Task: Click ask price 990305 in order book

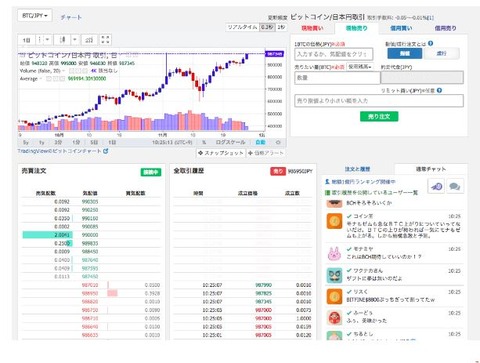Action: 90,202
